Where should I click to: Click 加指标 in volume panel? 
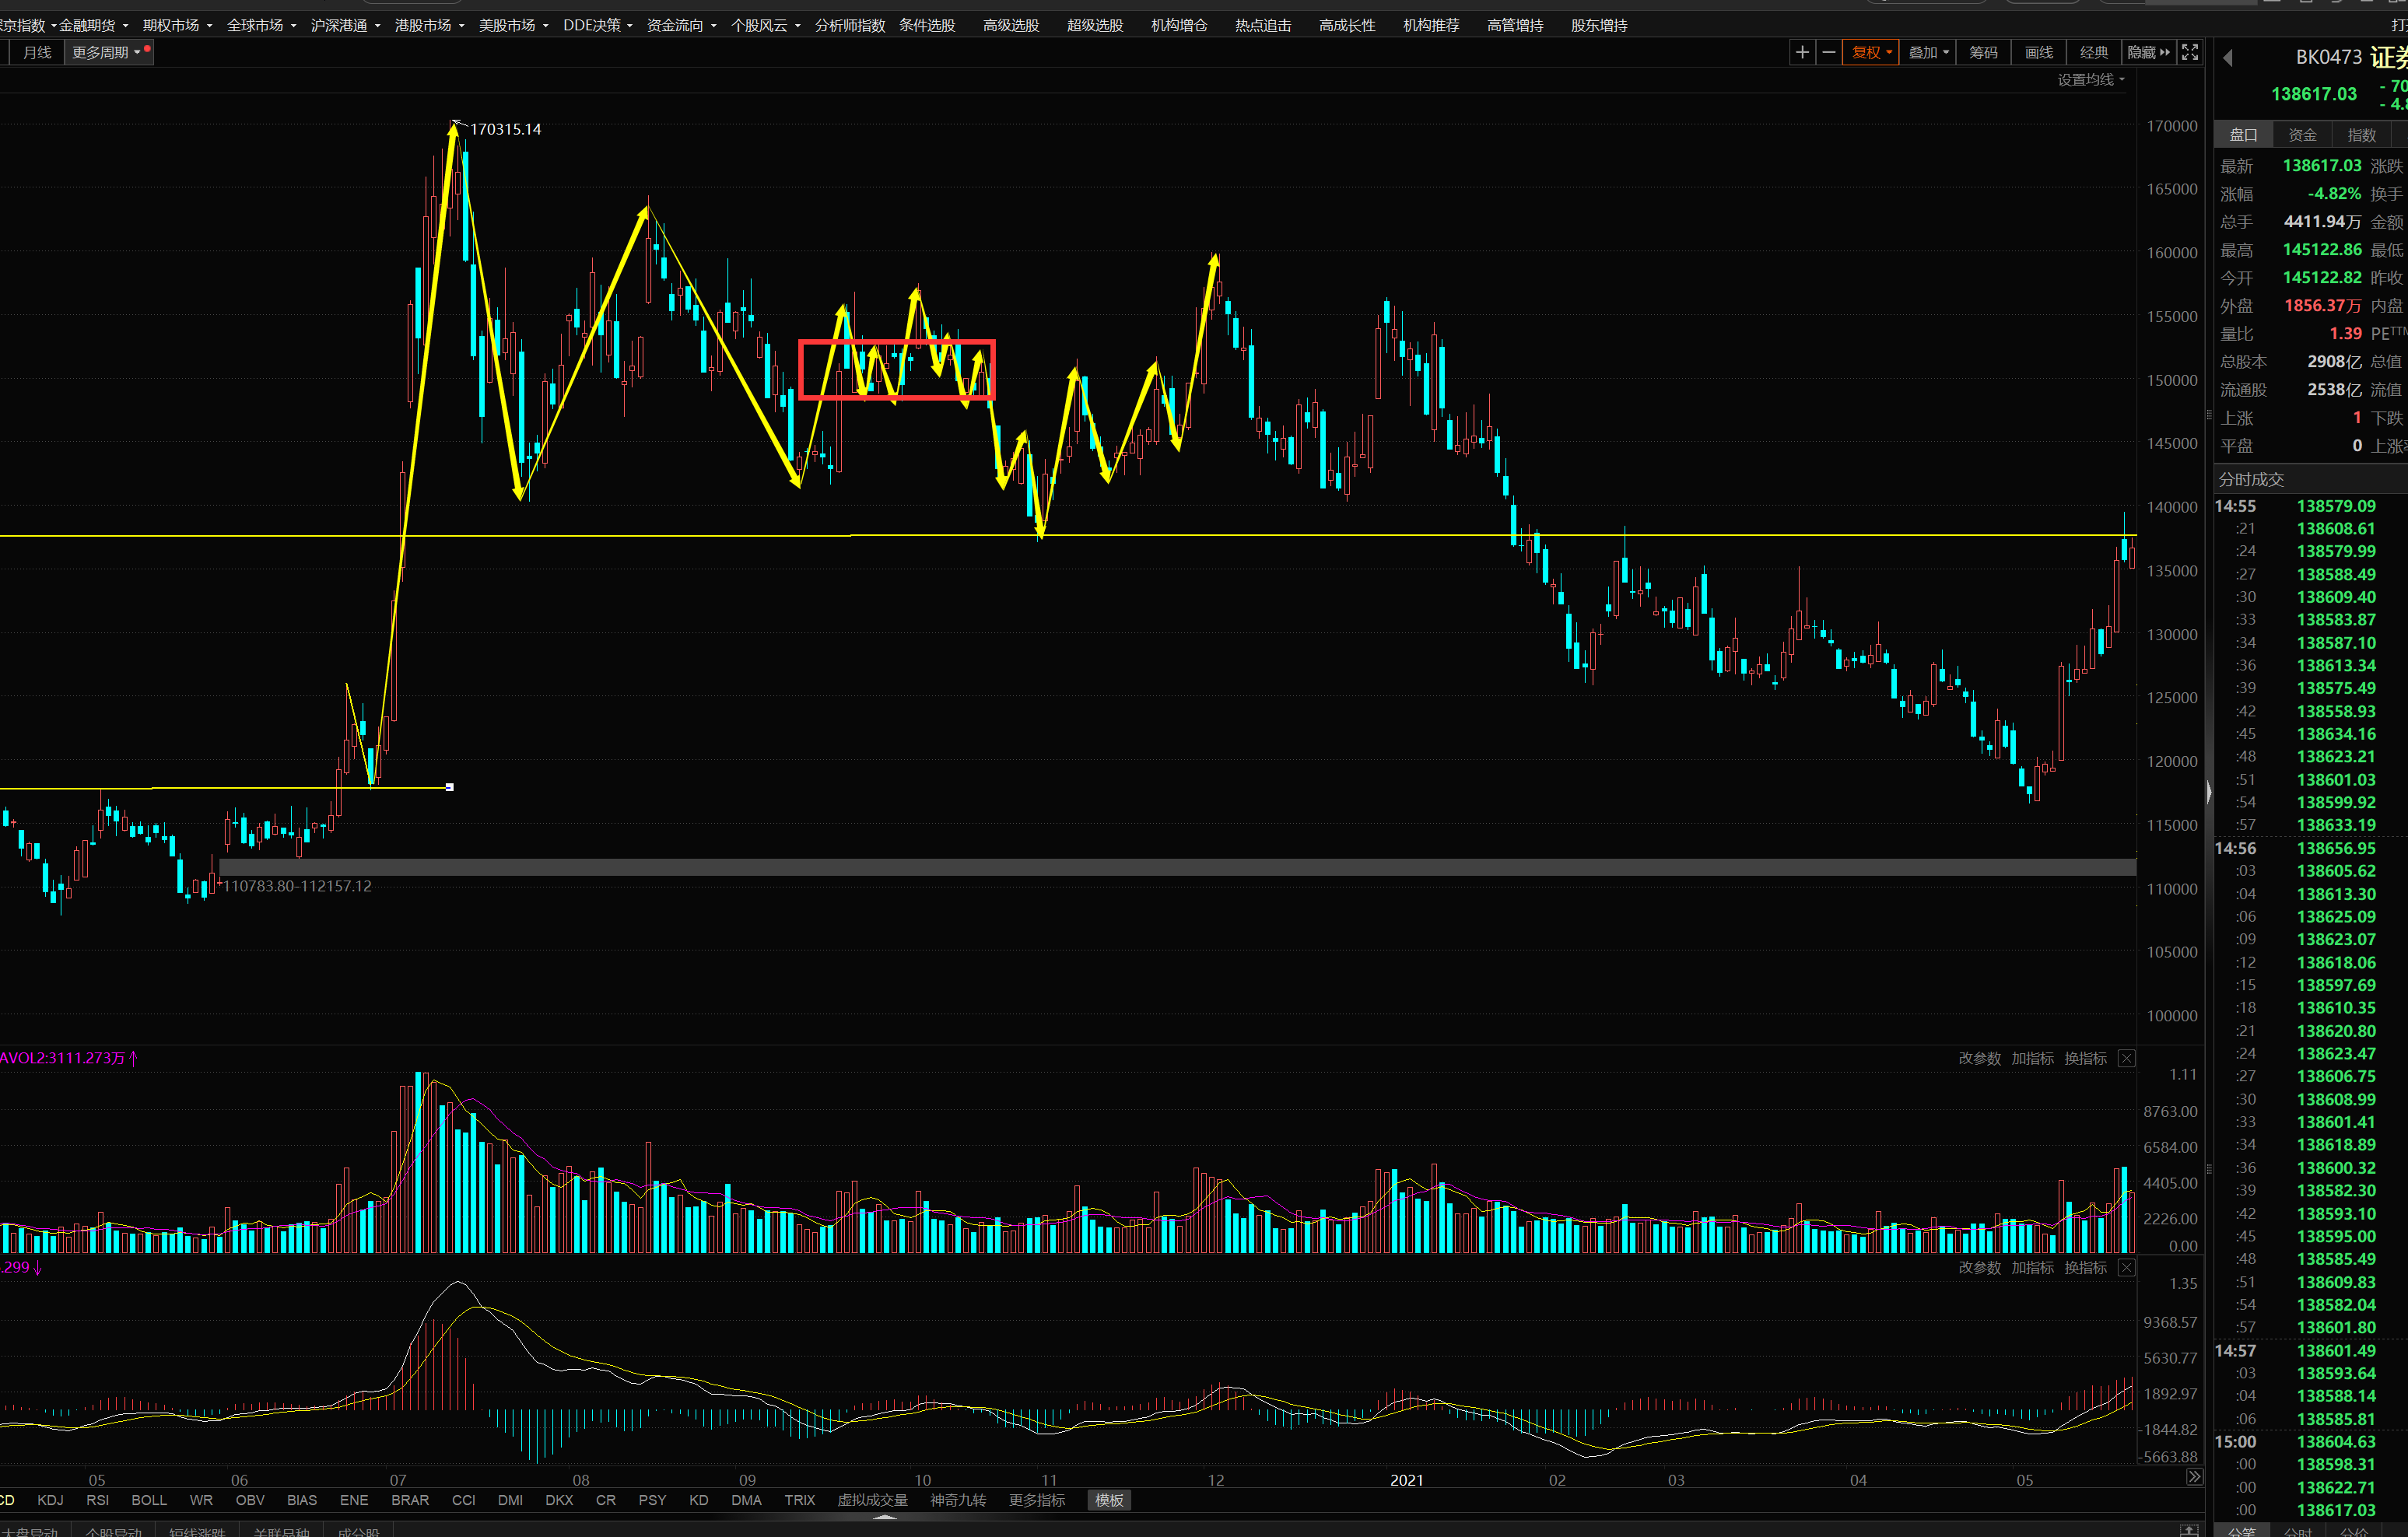click(2032, 1058)
